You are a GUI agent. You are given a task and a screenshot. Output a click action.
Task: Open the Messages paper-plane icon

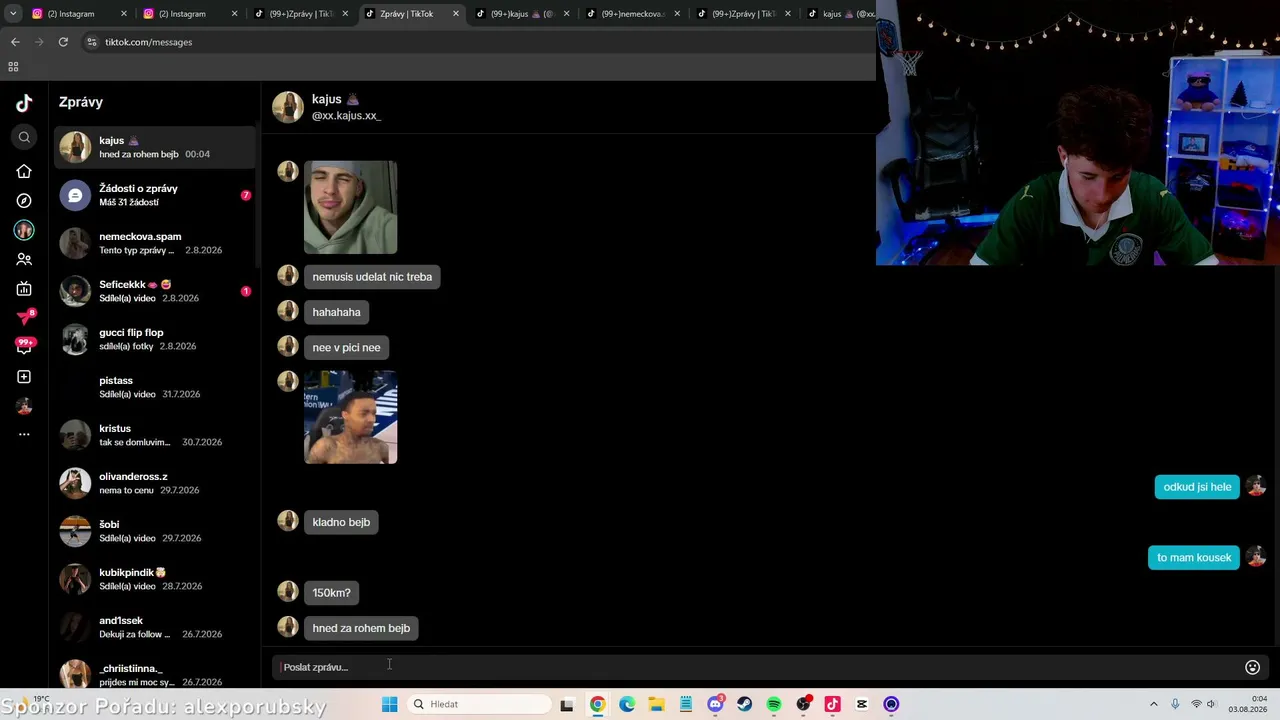(x=24, y=318)
